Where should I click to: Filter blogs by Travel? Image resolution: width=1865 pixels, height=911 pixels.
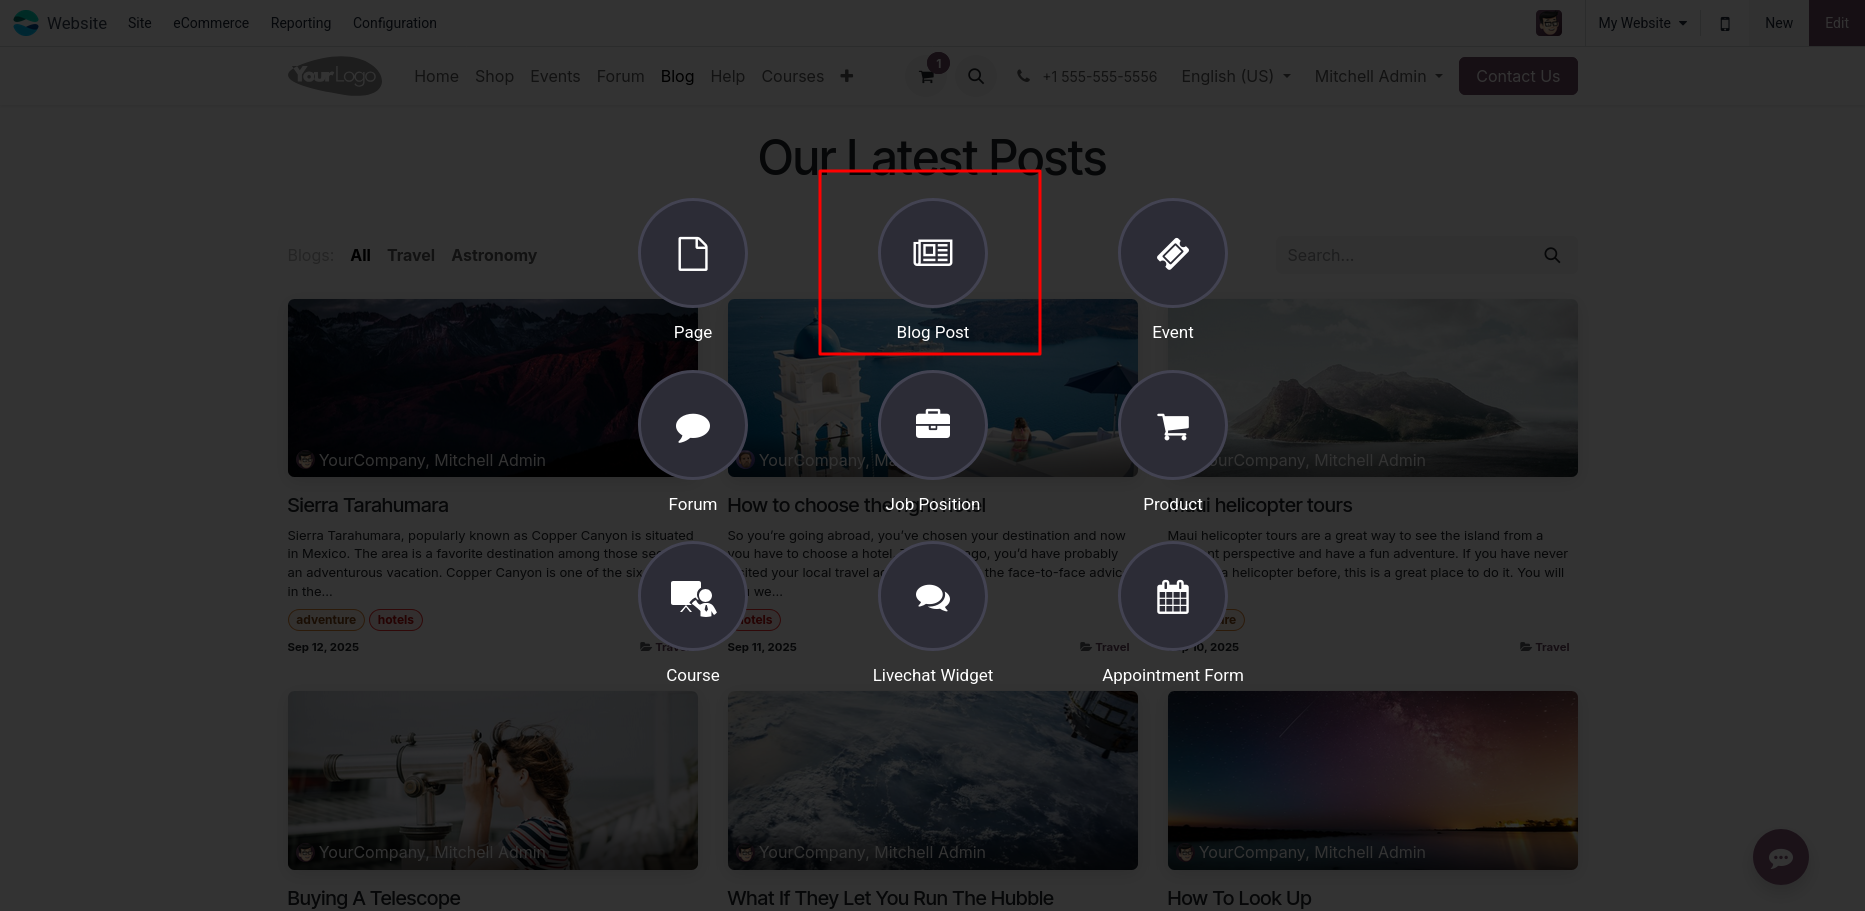(x=411, y=255)
